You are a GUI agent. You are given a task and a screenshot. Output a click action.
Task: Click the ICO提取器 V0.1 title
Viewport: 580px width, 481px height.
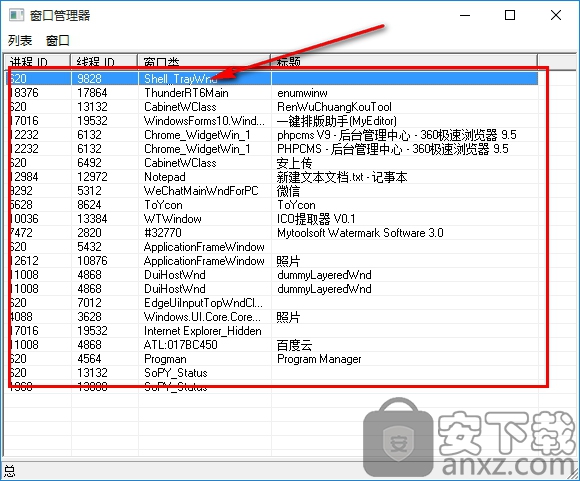pos(316,219)
